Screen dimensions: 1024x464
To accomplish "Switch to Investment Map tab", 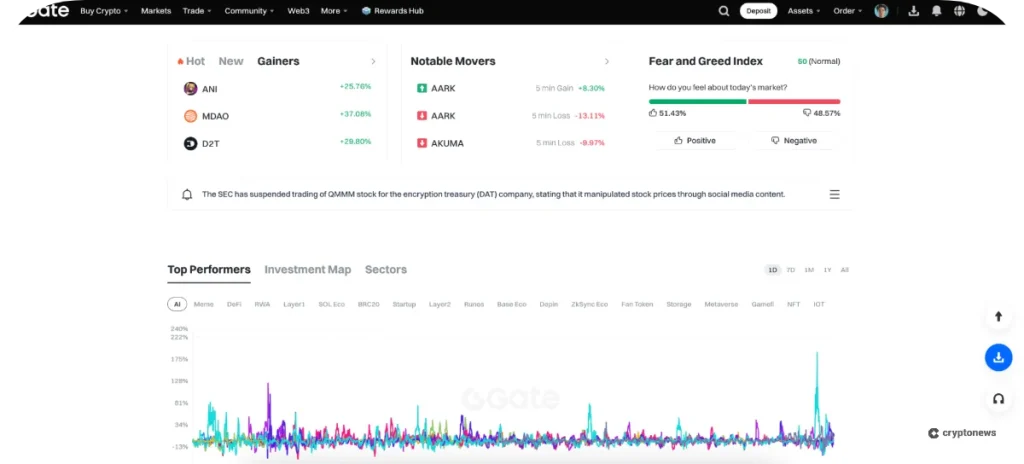I will (x=308, y=270).
